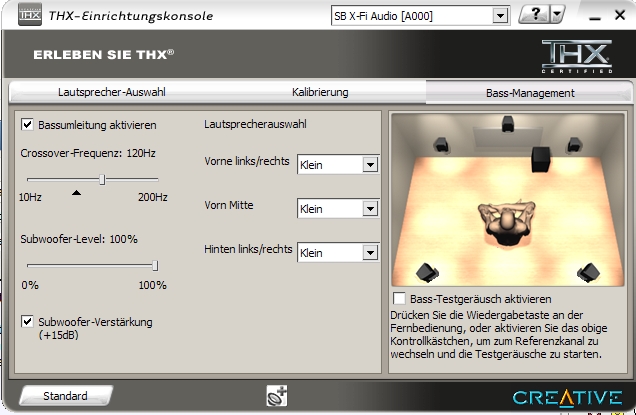Open the Vorne links/rechts size dropdown
The width and height of the screenshot is (636, 415).
338,165
